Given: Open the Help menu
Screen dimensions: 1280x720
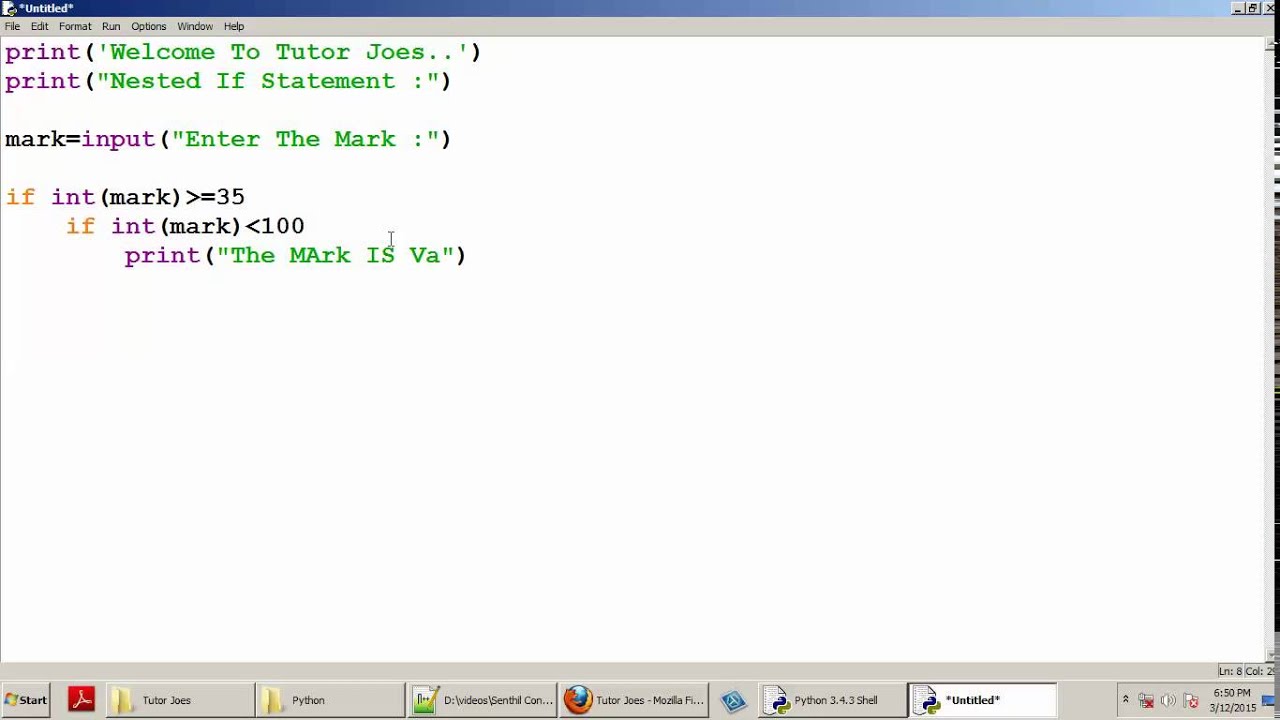Looking at the screenshot, I should pyautogui.click(x=233, y=26).
